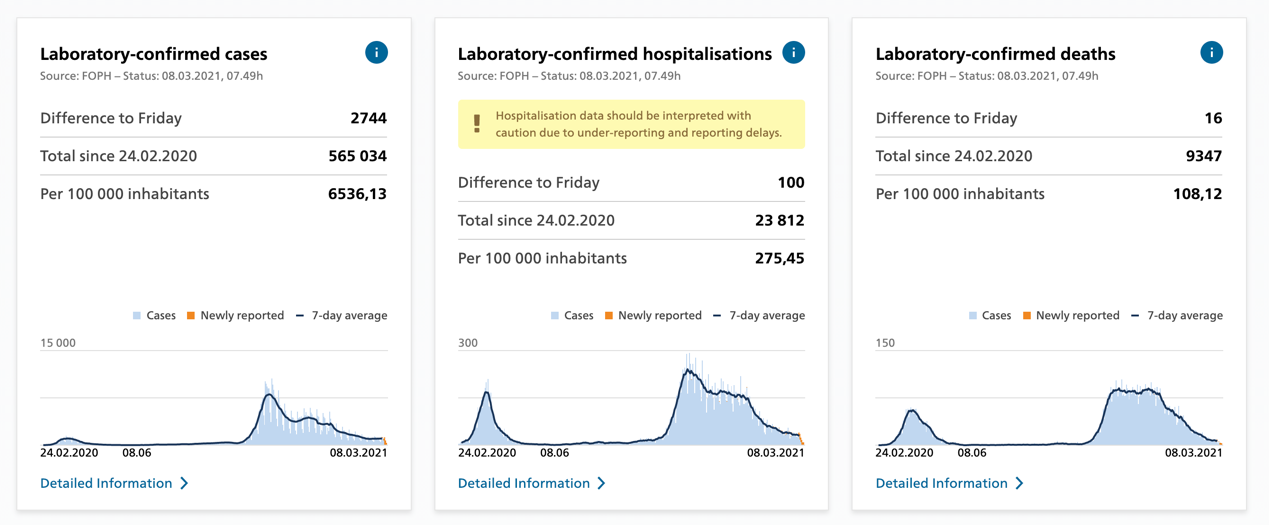
Task: Click orange Newly reported swatch in deaths legend
Action: coord(1027,316)
